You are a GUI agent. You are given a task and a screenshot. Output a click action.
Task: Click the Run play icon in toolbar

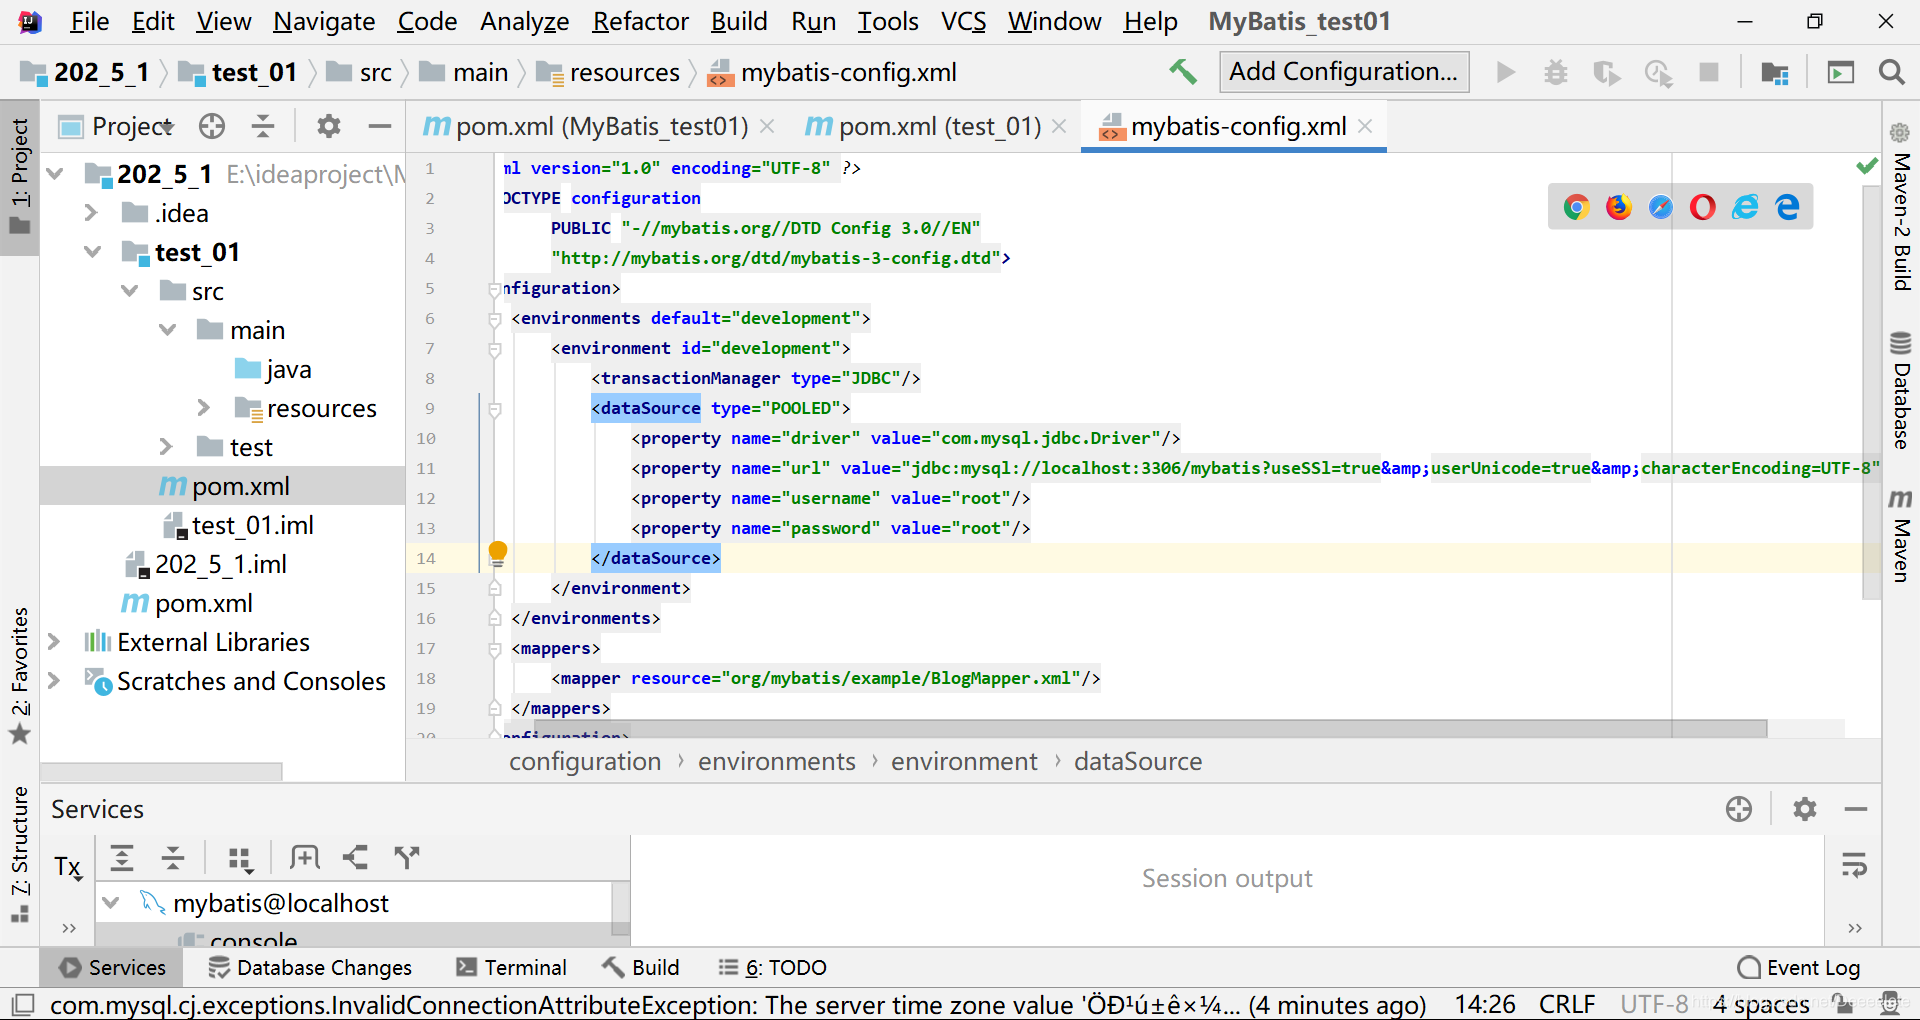(1505, 72)
